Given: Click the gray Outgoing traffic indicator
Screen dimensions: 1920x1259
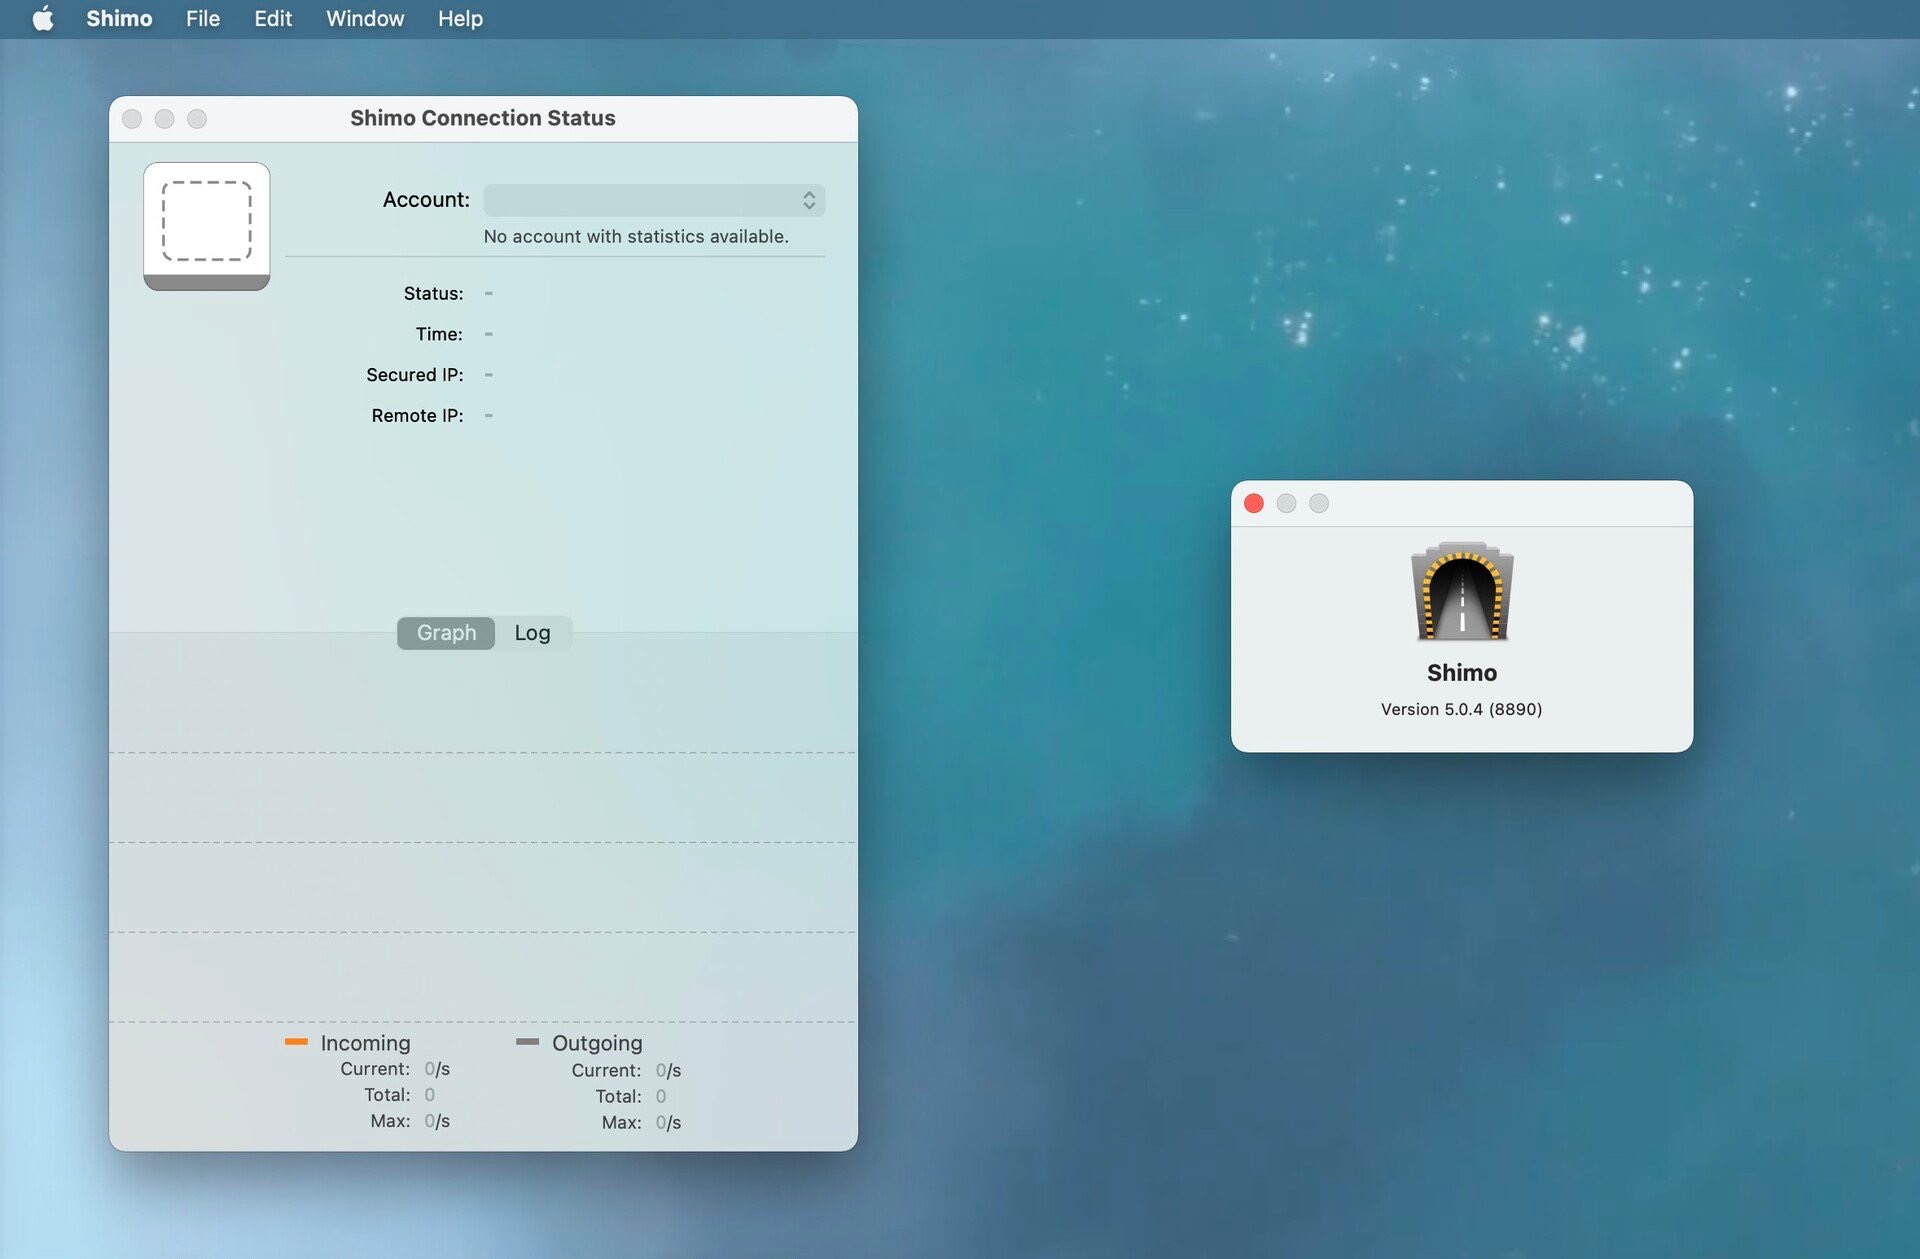Looking at the screenshot, I should tap(529, 1042).
